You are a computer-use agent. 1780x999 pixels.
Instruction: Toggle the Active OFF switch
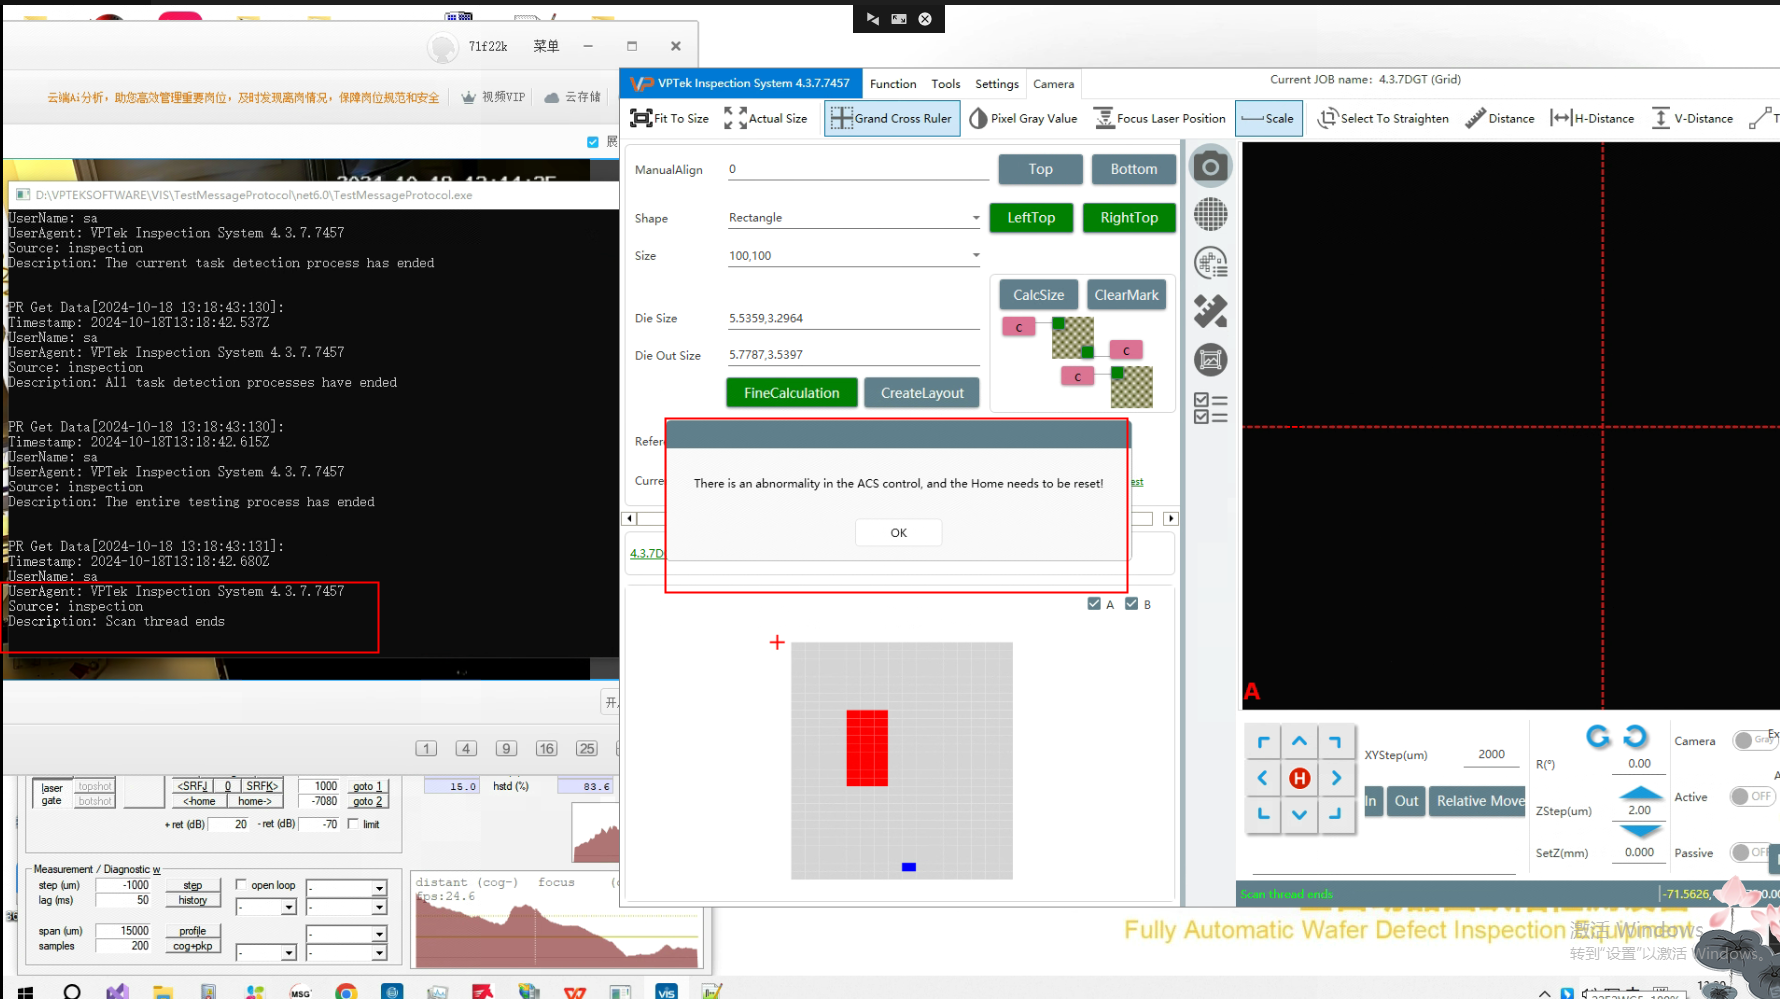tap(1753, 796)
